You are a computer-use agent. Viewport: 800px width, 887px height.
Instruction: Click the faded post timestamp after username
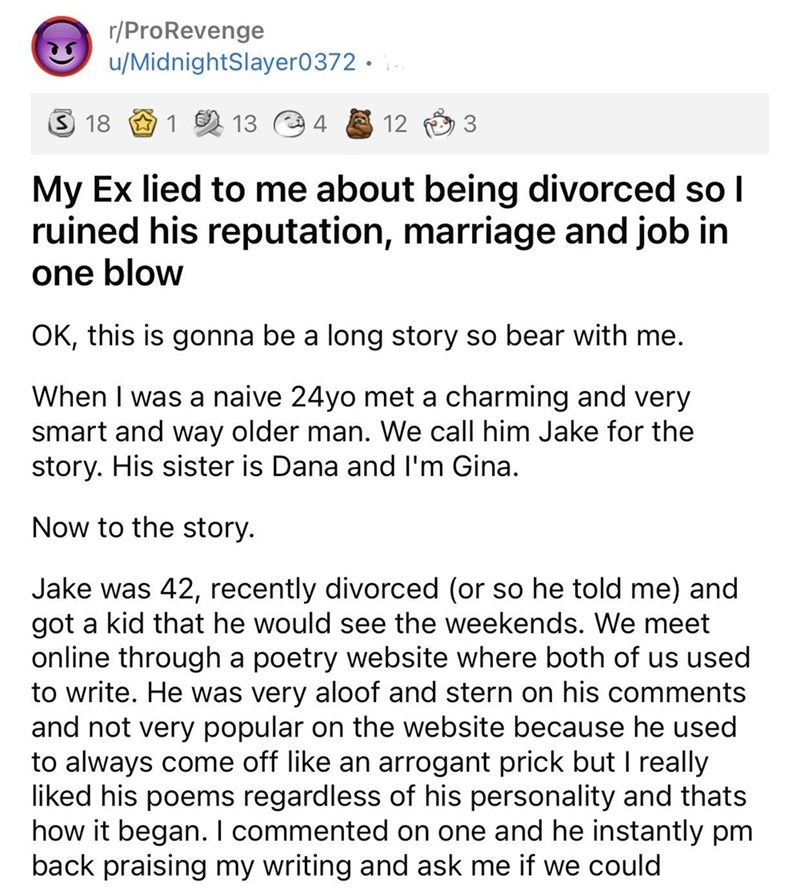click(x=389, y=63)
